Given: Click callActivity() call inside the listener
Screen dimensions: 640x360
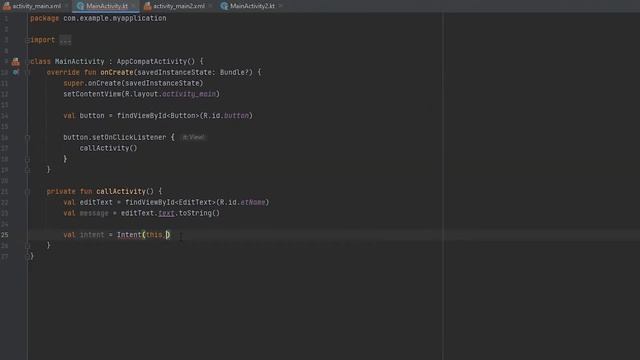Looking at the screenshot, I should (109, 148).
